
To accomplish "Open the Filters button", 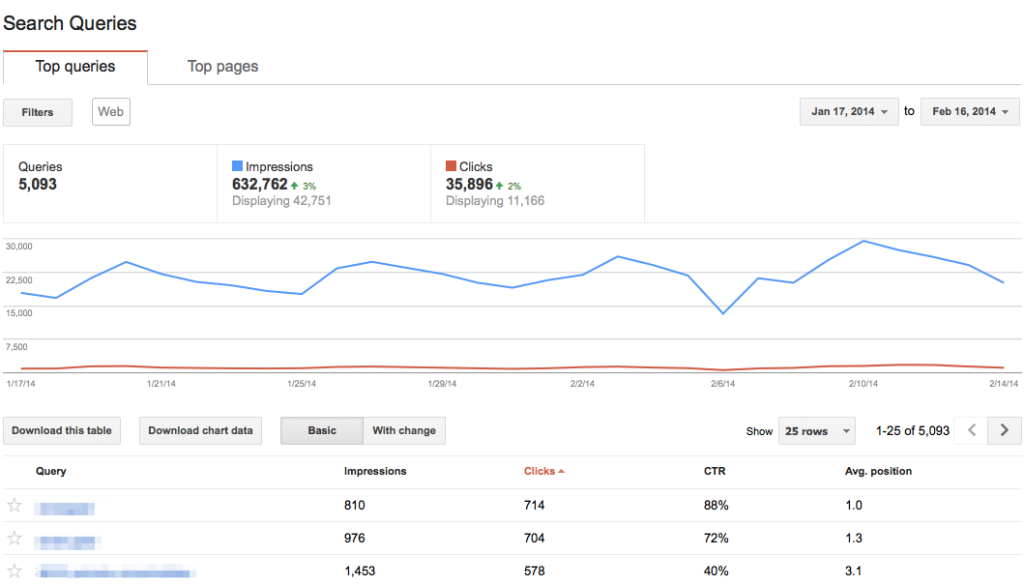I will pyautogui.click(x=37, y=112).
